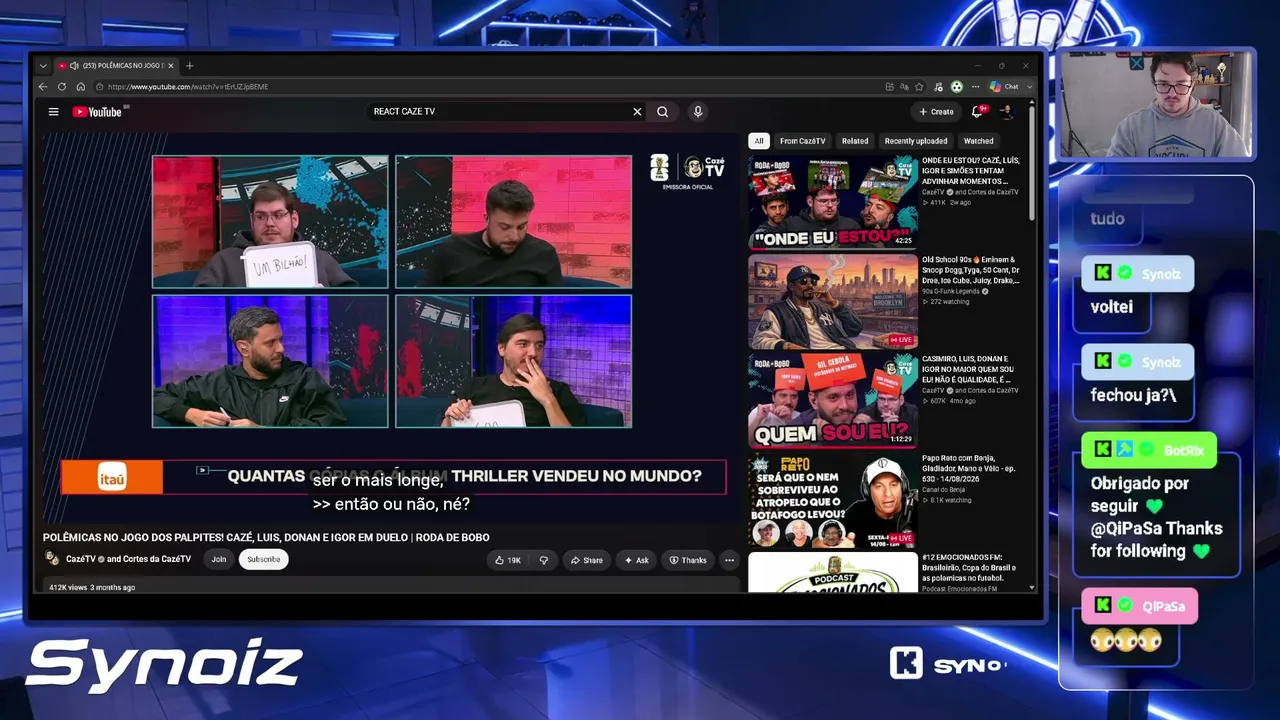Open the ONDE EU ESTOU video thumbnail

click(833, 203)
